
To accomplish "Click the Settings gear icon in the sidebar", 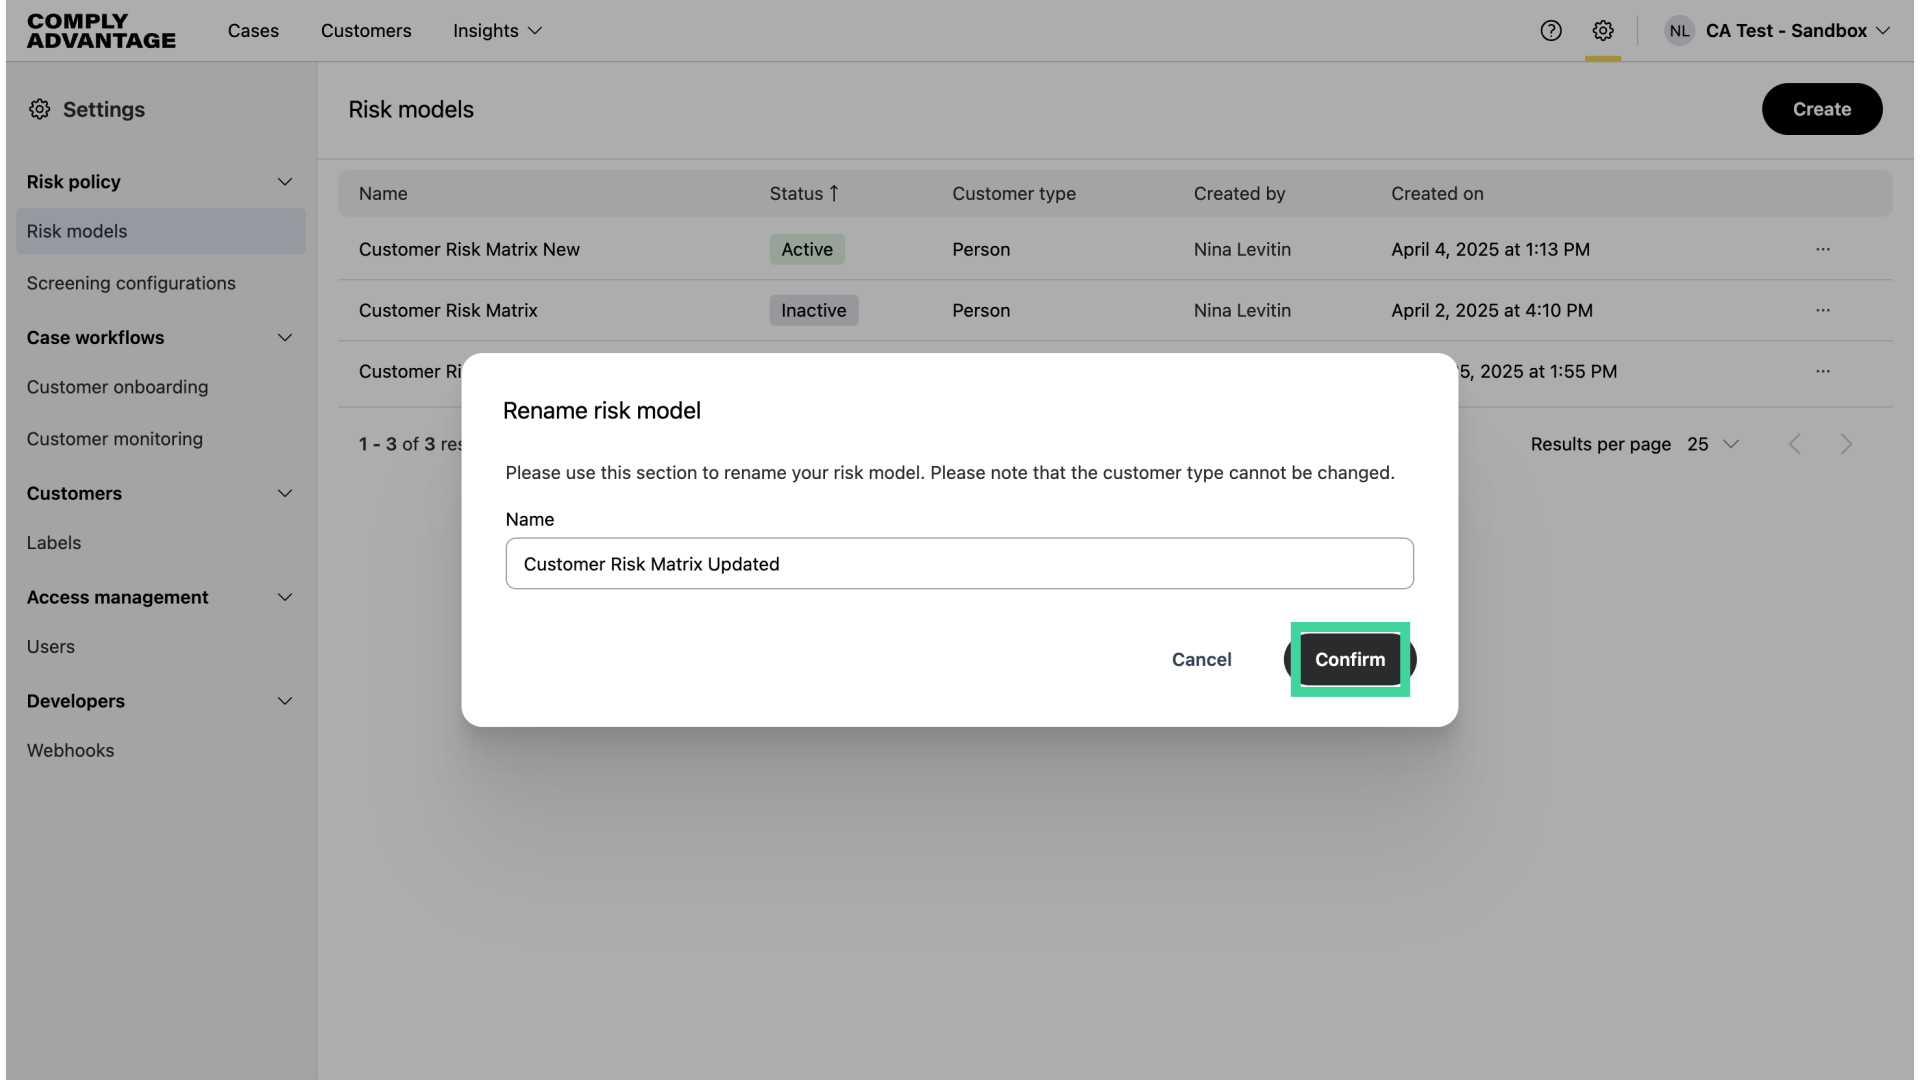I will [x=40, y=109].
